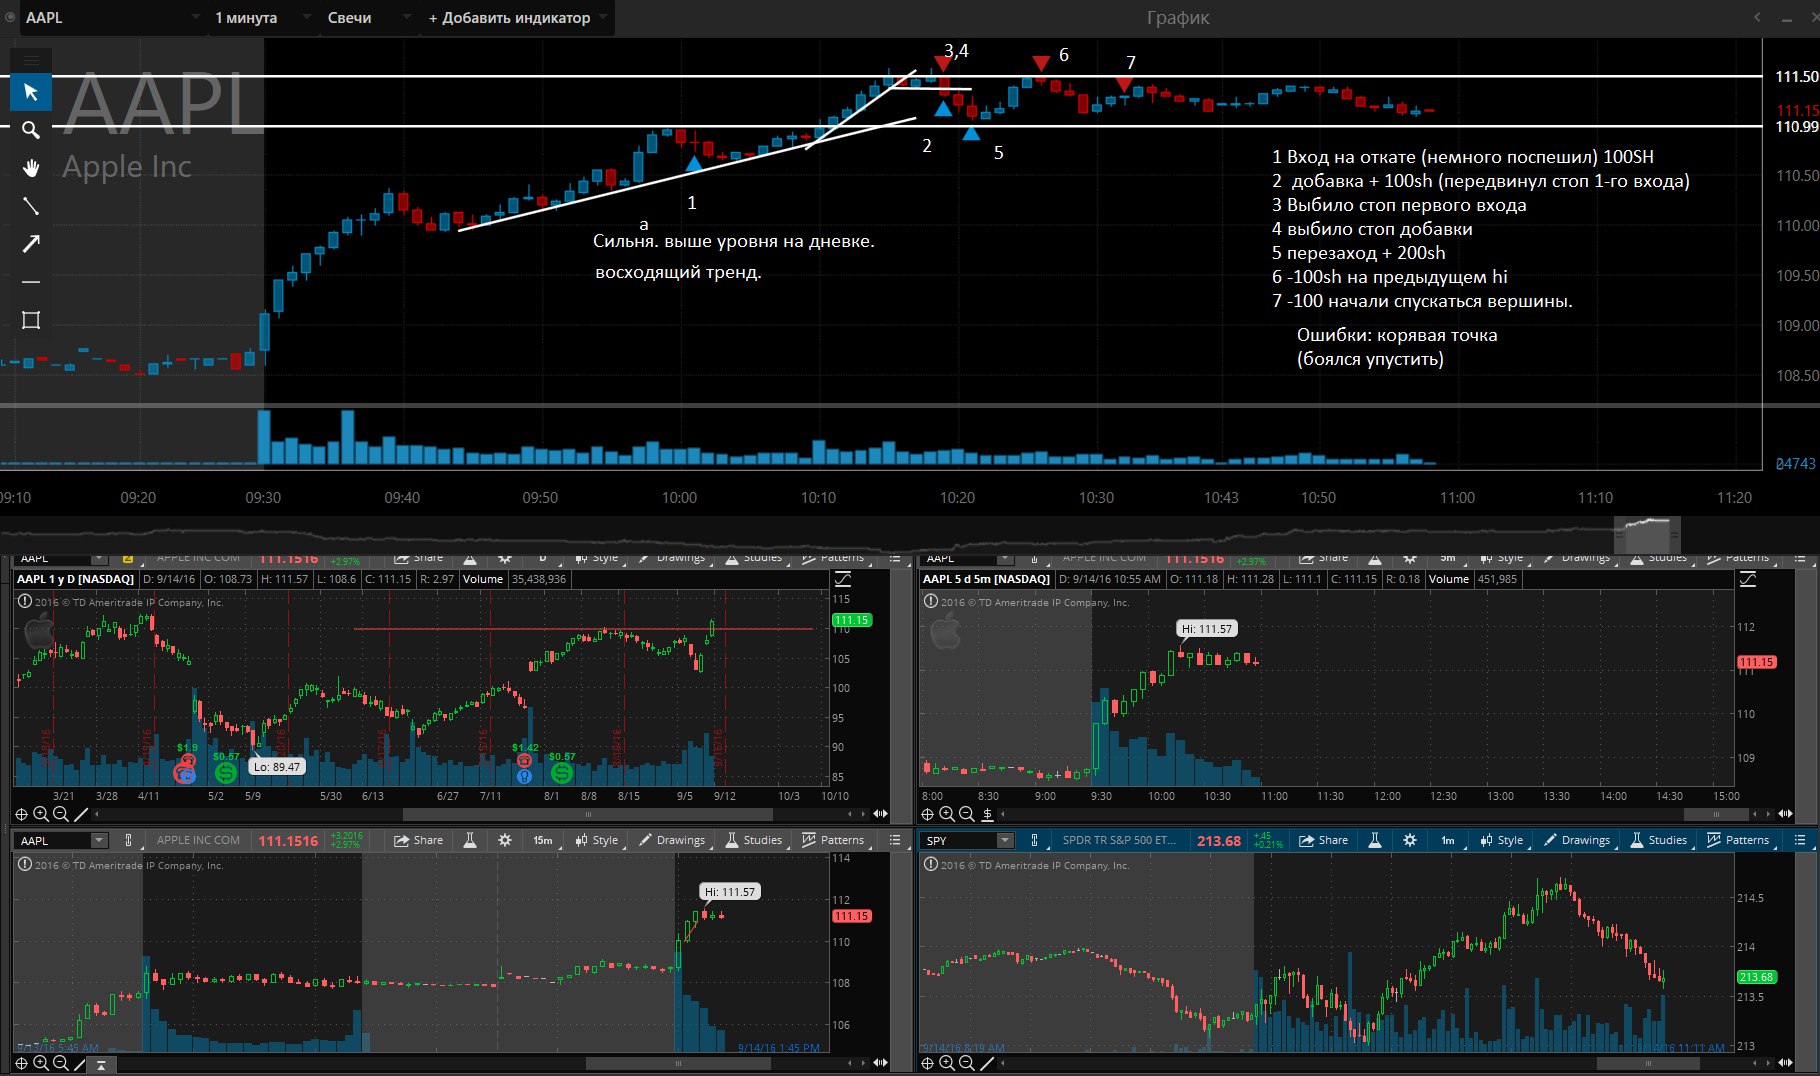Open Patterns menu in AAPL 15m chart
1820x1076 pixels.
[x=834, y=840]
